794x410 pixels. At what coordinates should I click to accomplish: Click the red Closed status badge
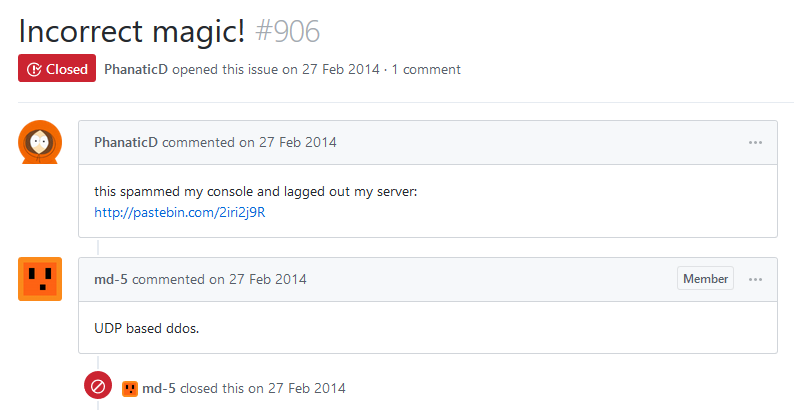[x=57, y=69]
